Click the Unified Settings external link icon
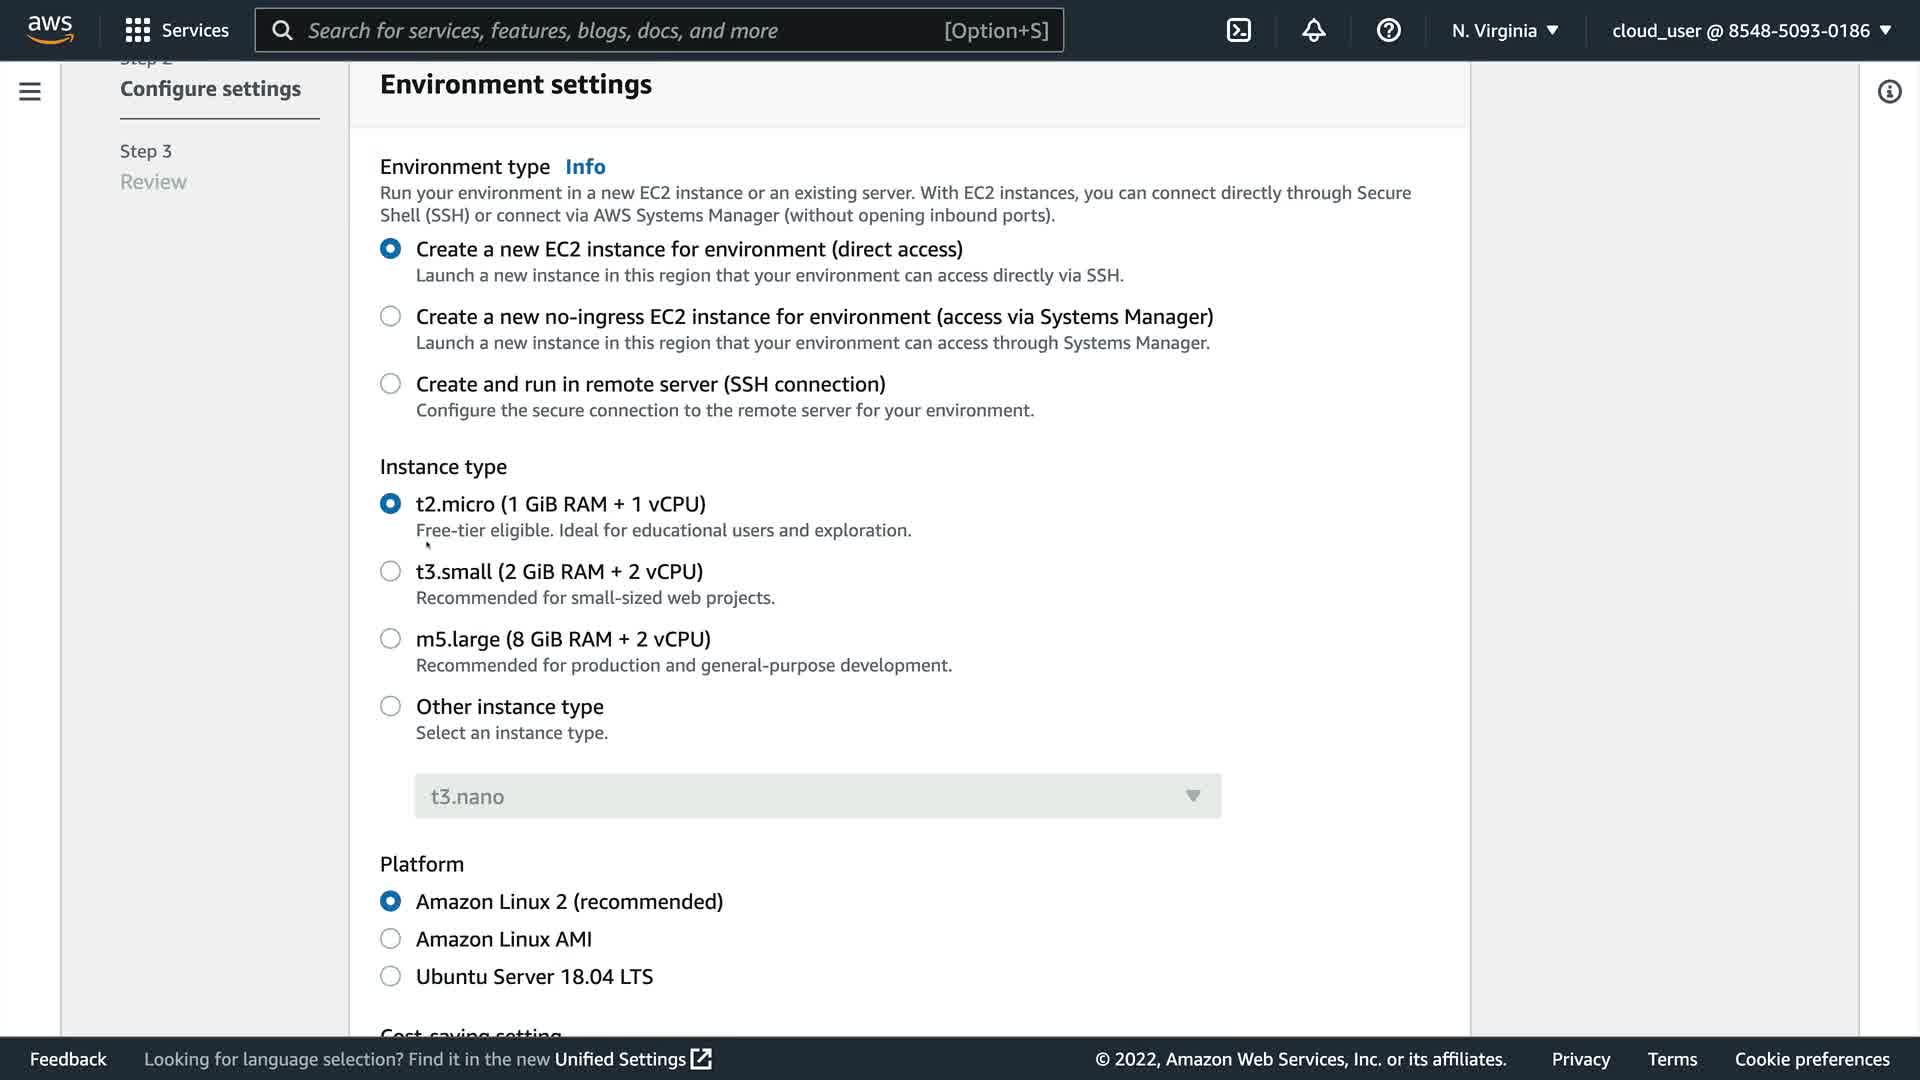Image resolution: width=1920 pixels, height=1080 pixels. coord(702,1059)
